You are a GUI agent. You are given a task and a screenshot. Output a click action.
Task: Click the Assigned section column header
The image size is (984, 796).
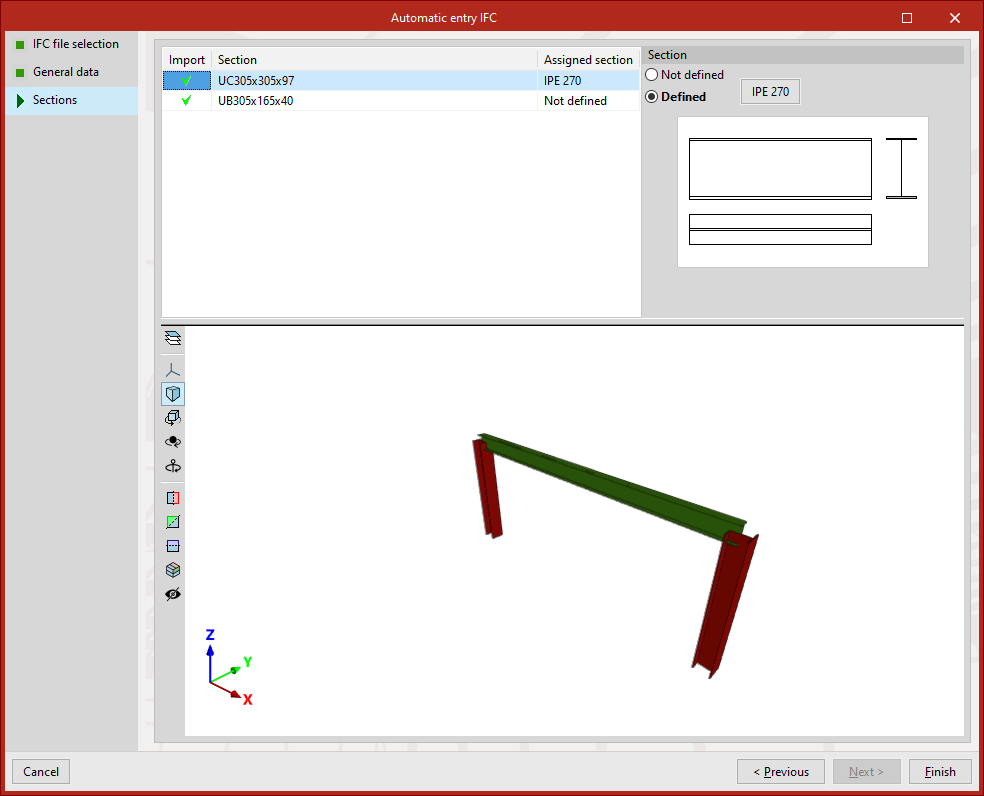click(588, 60)
